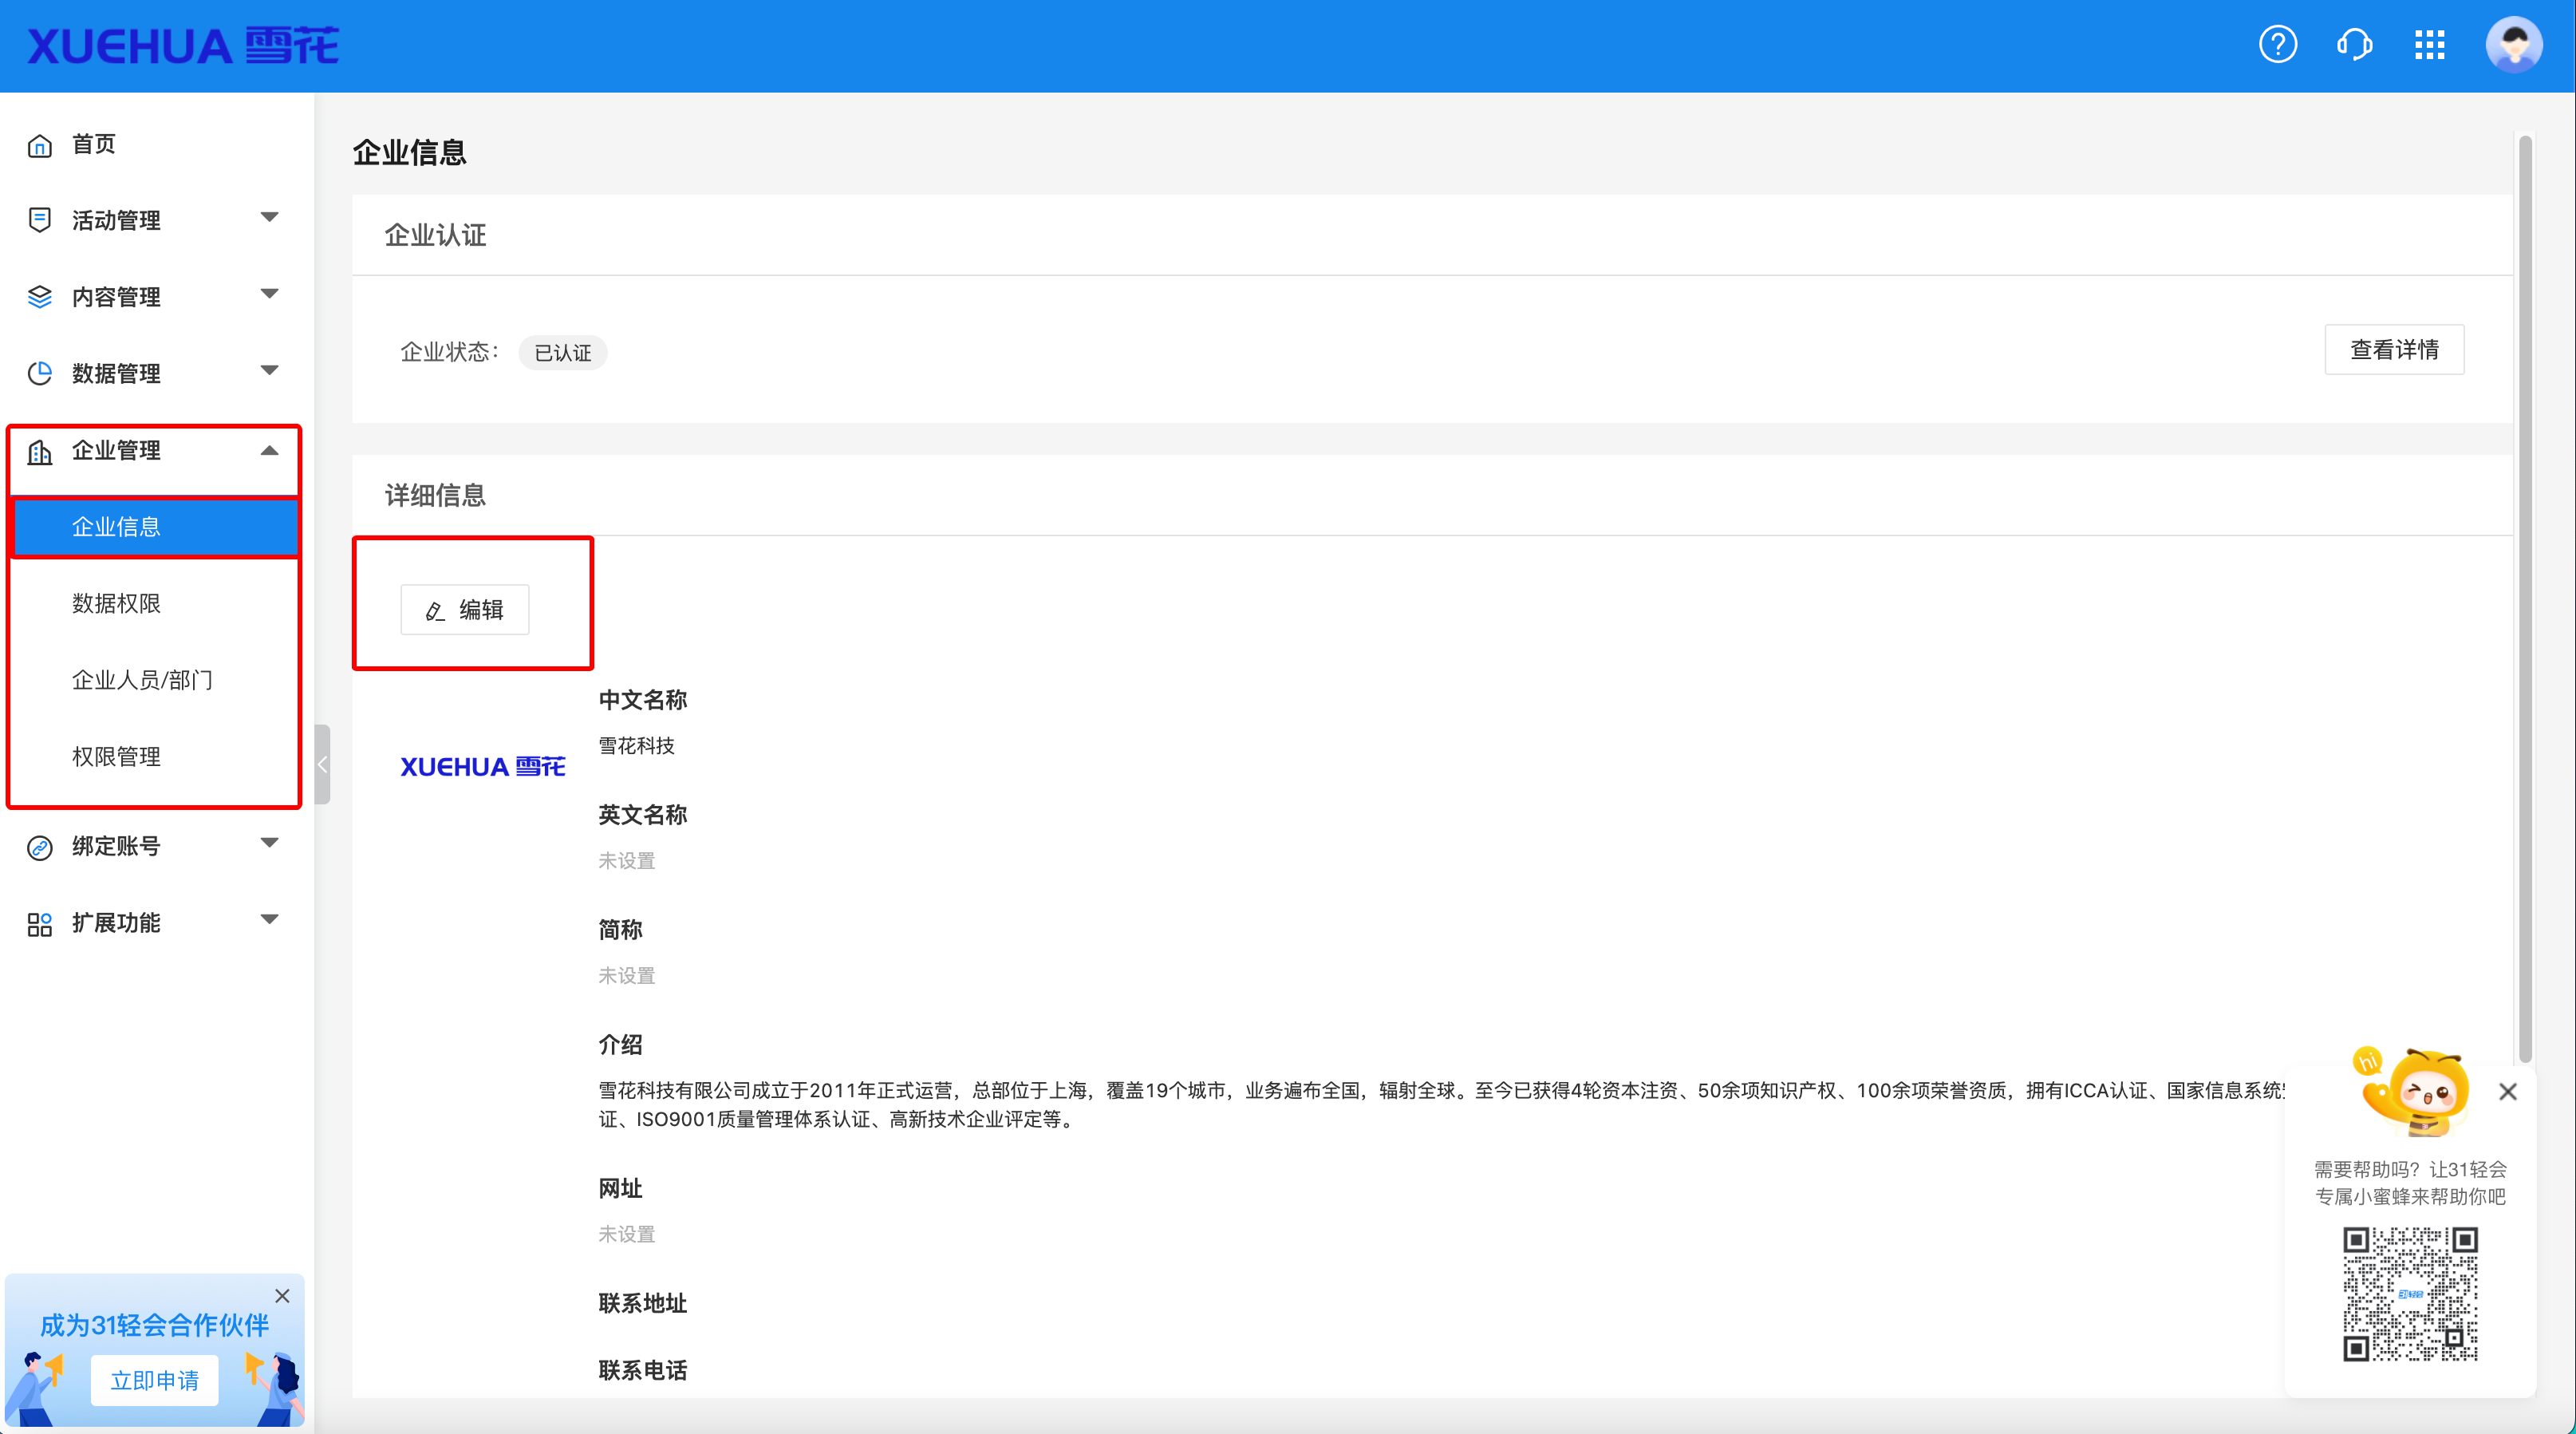This screenshot has width=2576, height=1434.
Task: Close the bee helper QR popup
Action: tap(2507, 1091)
